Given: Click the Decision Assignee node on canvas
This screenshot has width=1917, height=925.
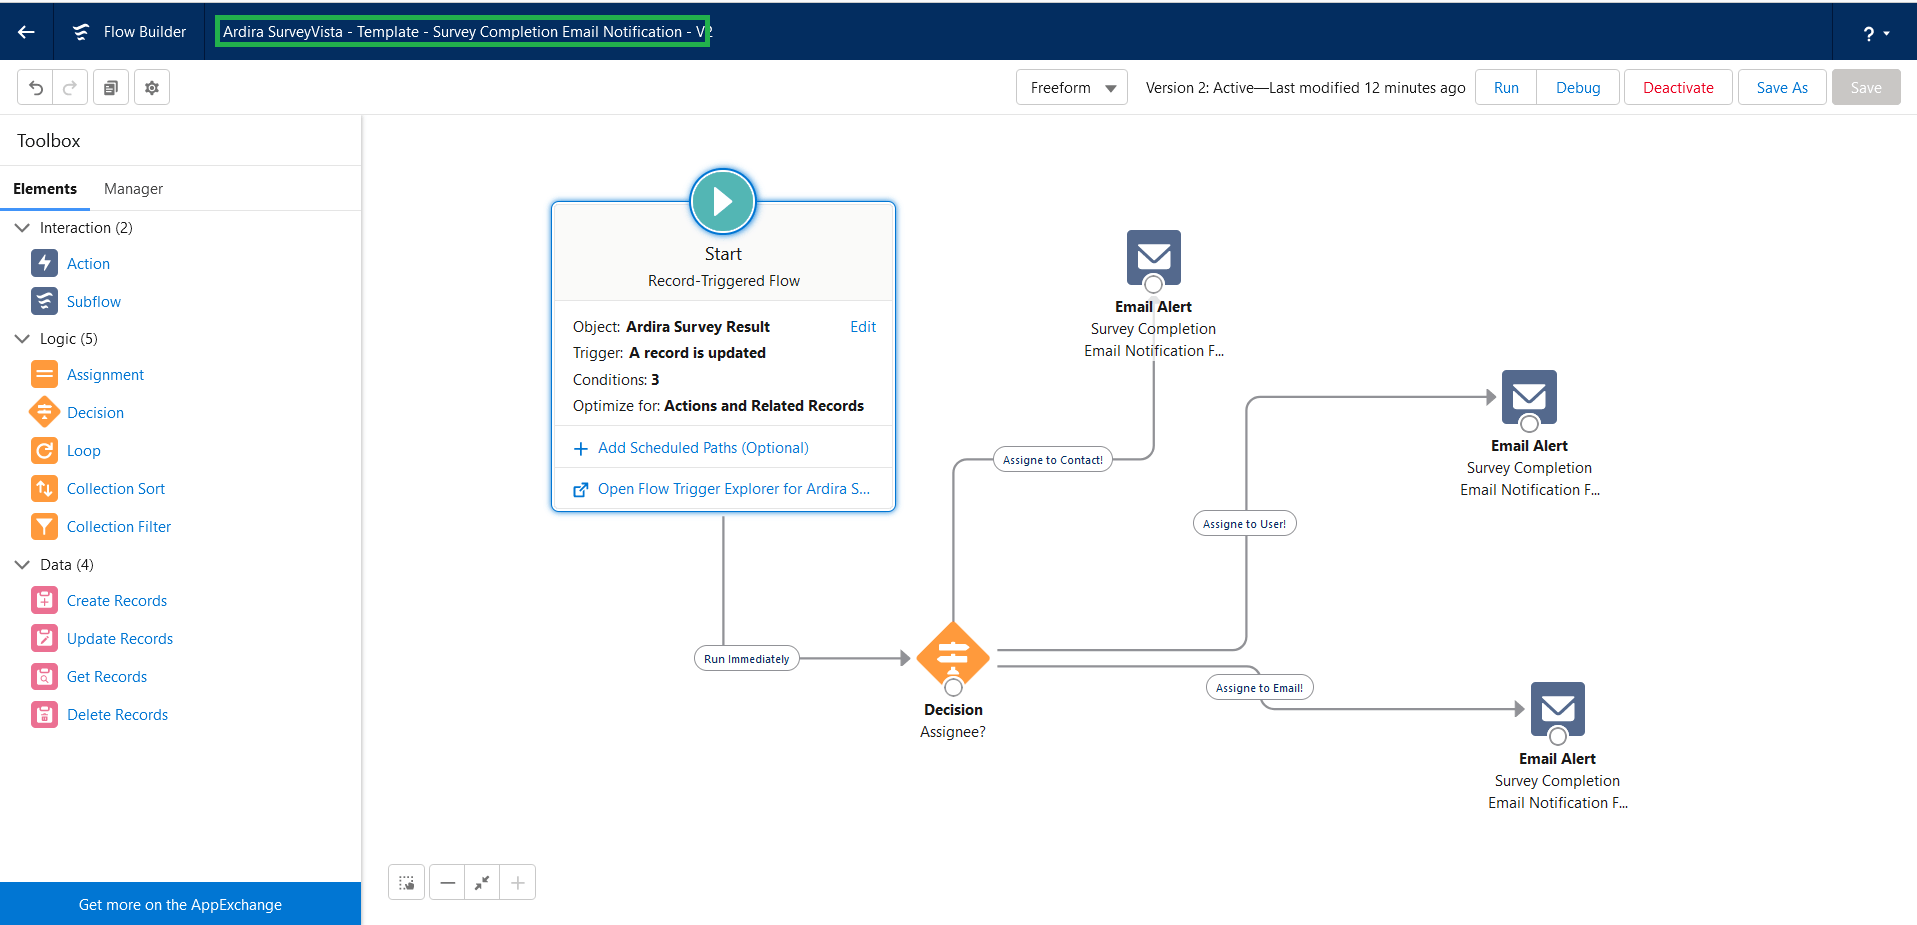Looking at the screenshot, I should tap(952, 657).
